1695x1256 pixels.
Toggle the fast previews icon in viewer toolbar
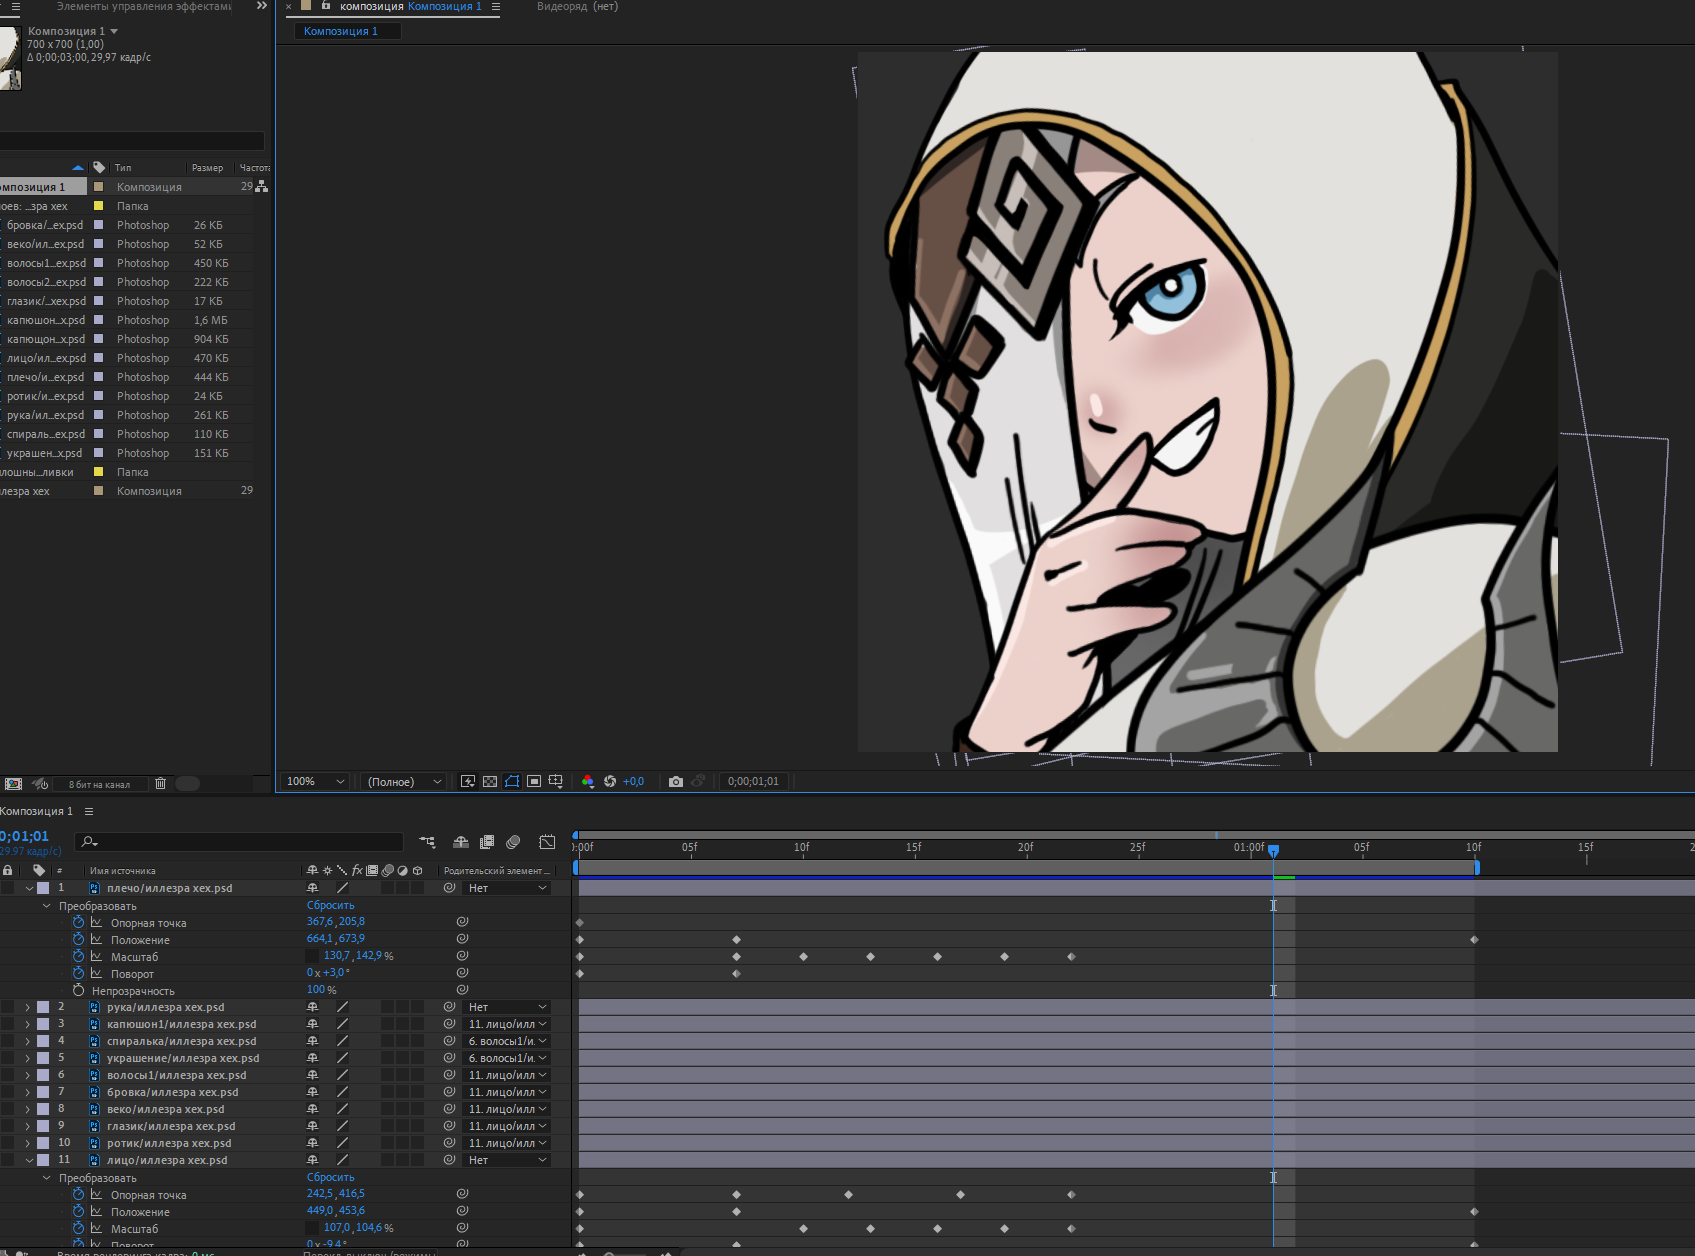pyautogui.click(x=468, y=781)
